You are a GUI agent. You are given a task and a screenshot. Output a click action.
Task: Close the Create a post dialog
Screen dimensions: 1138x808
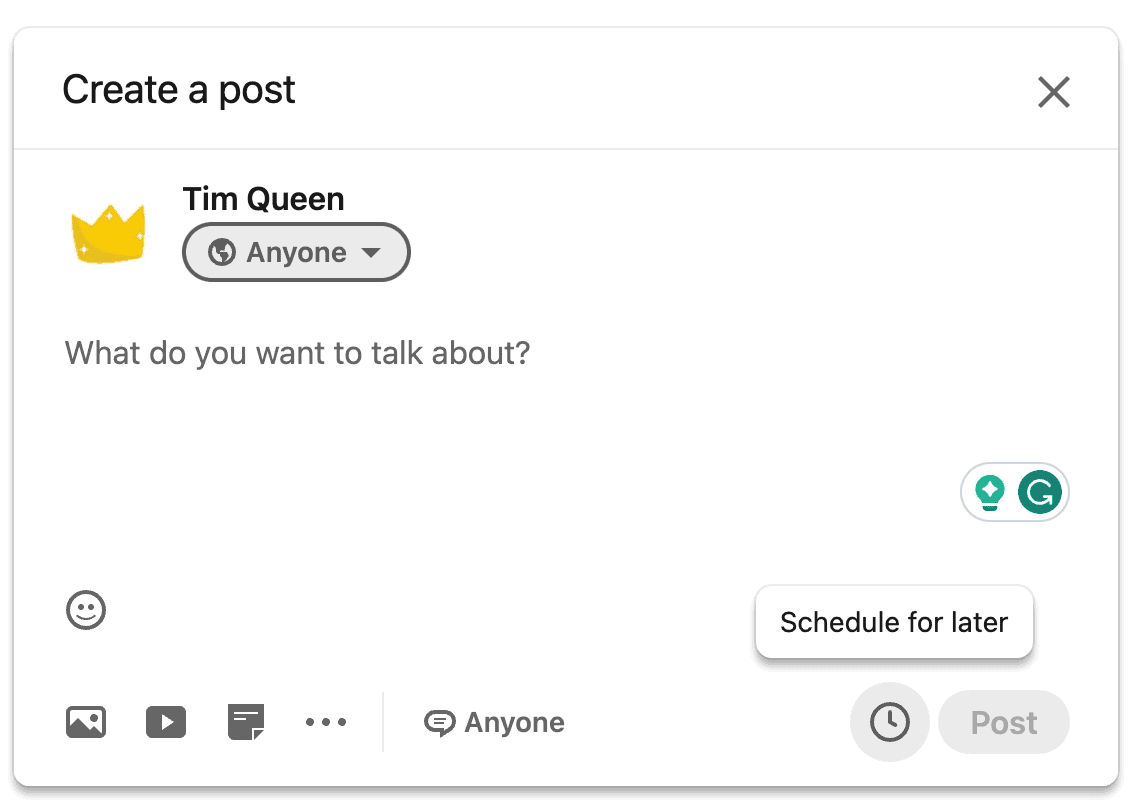coord(1053,92)
